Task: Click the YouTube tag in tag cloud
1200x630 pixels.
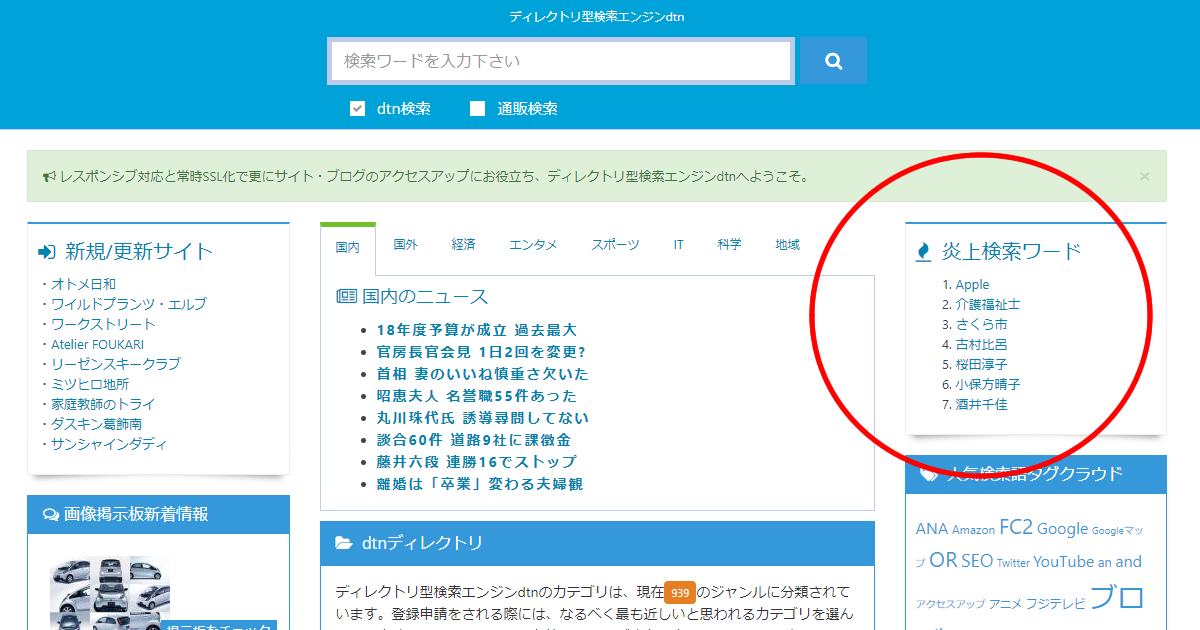Action: 1063,562
